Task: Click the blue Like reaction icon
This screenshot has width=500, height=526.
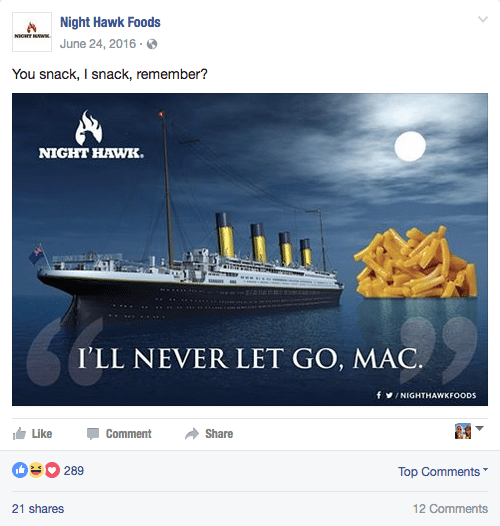Action: [x=20, y=470]
